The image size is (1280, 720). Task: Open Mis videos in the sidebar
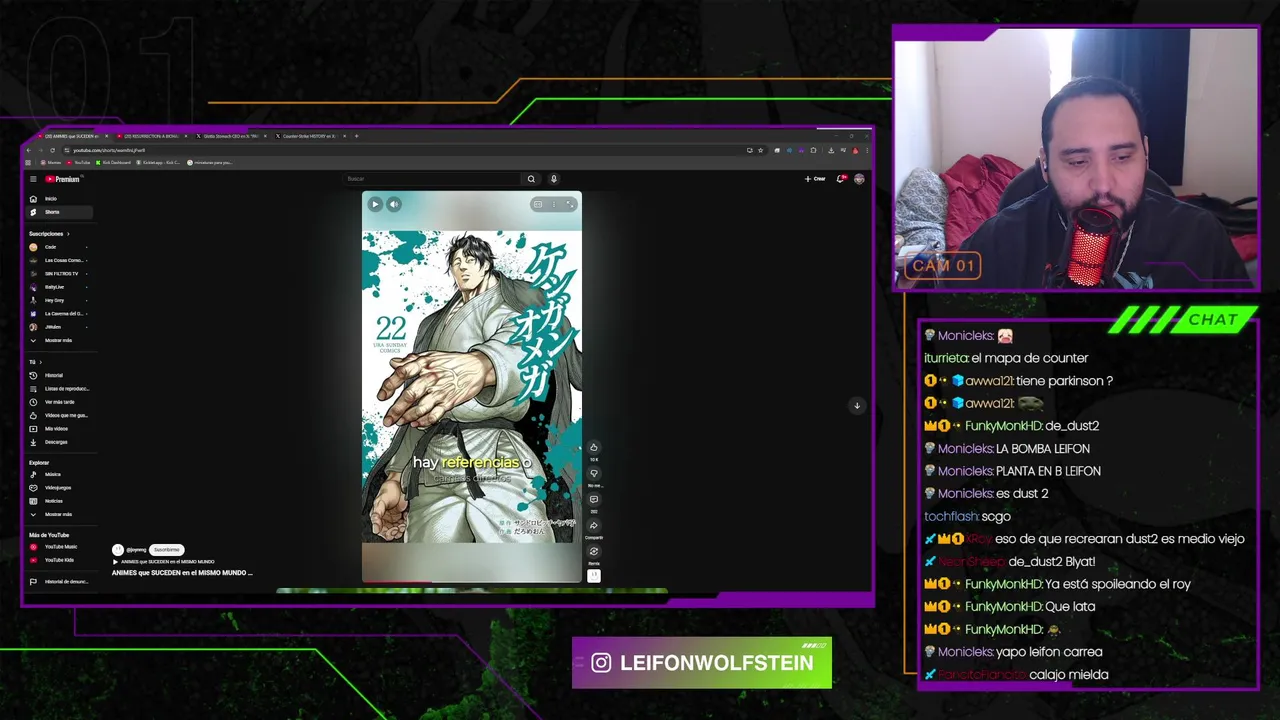[59, 428]
